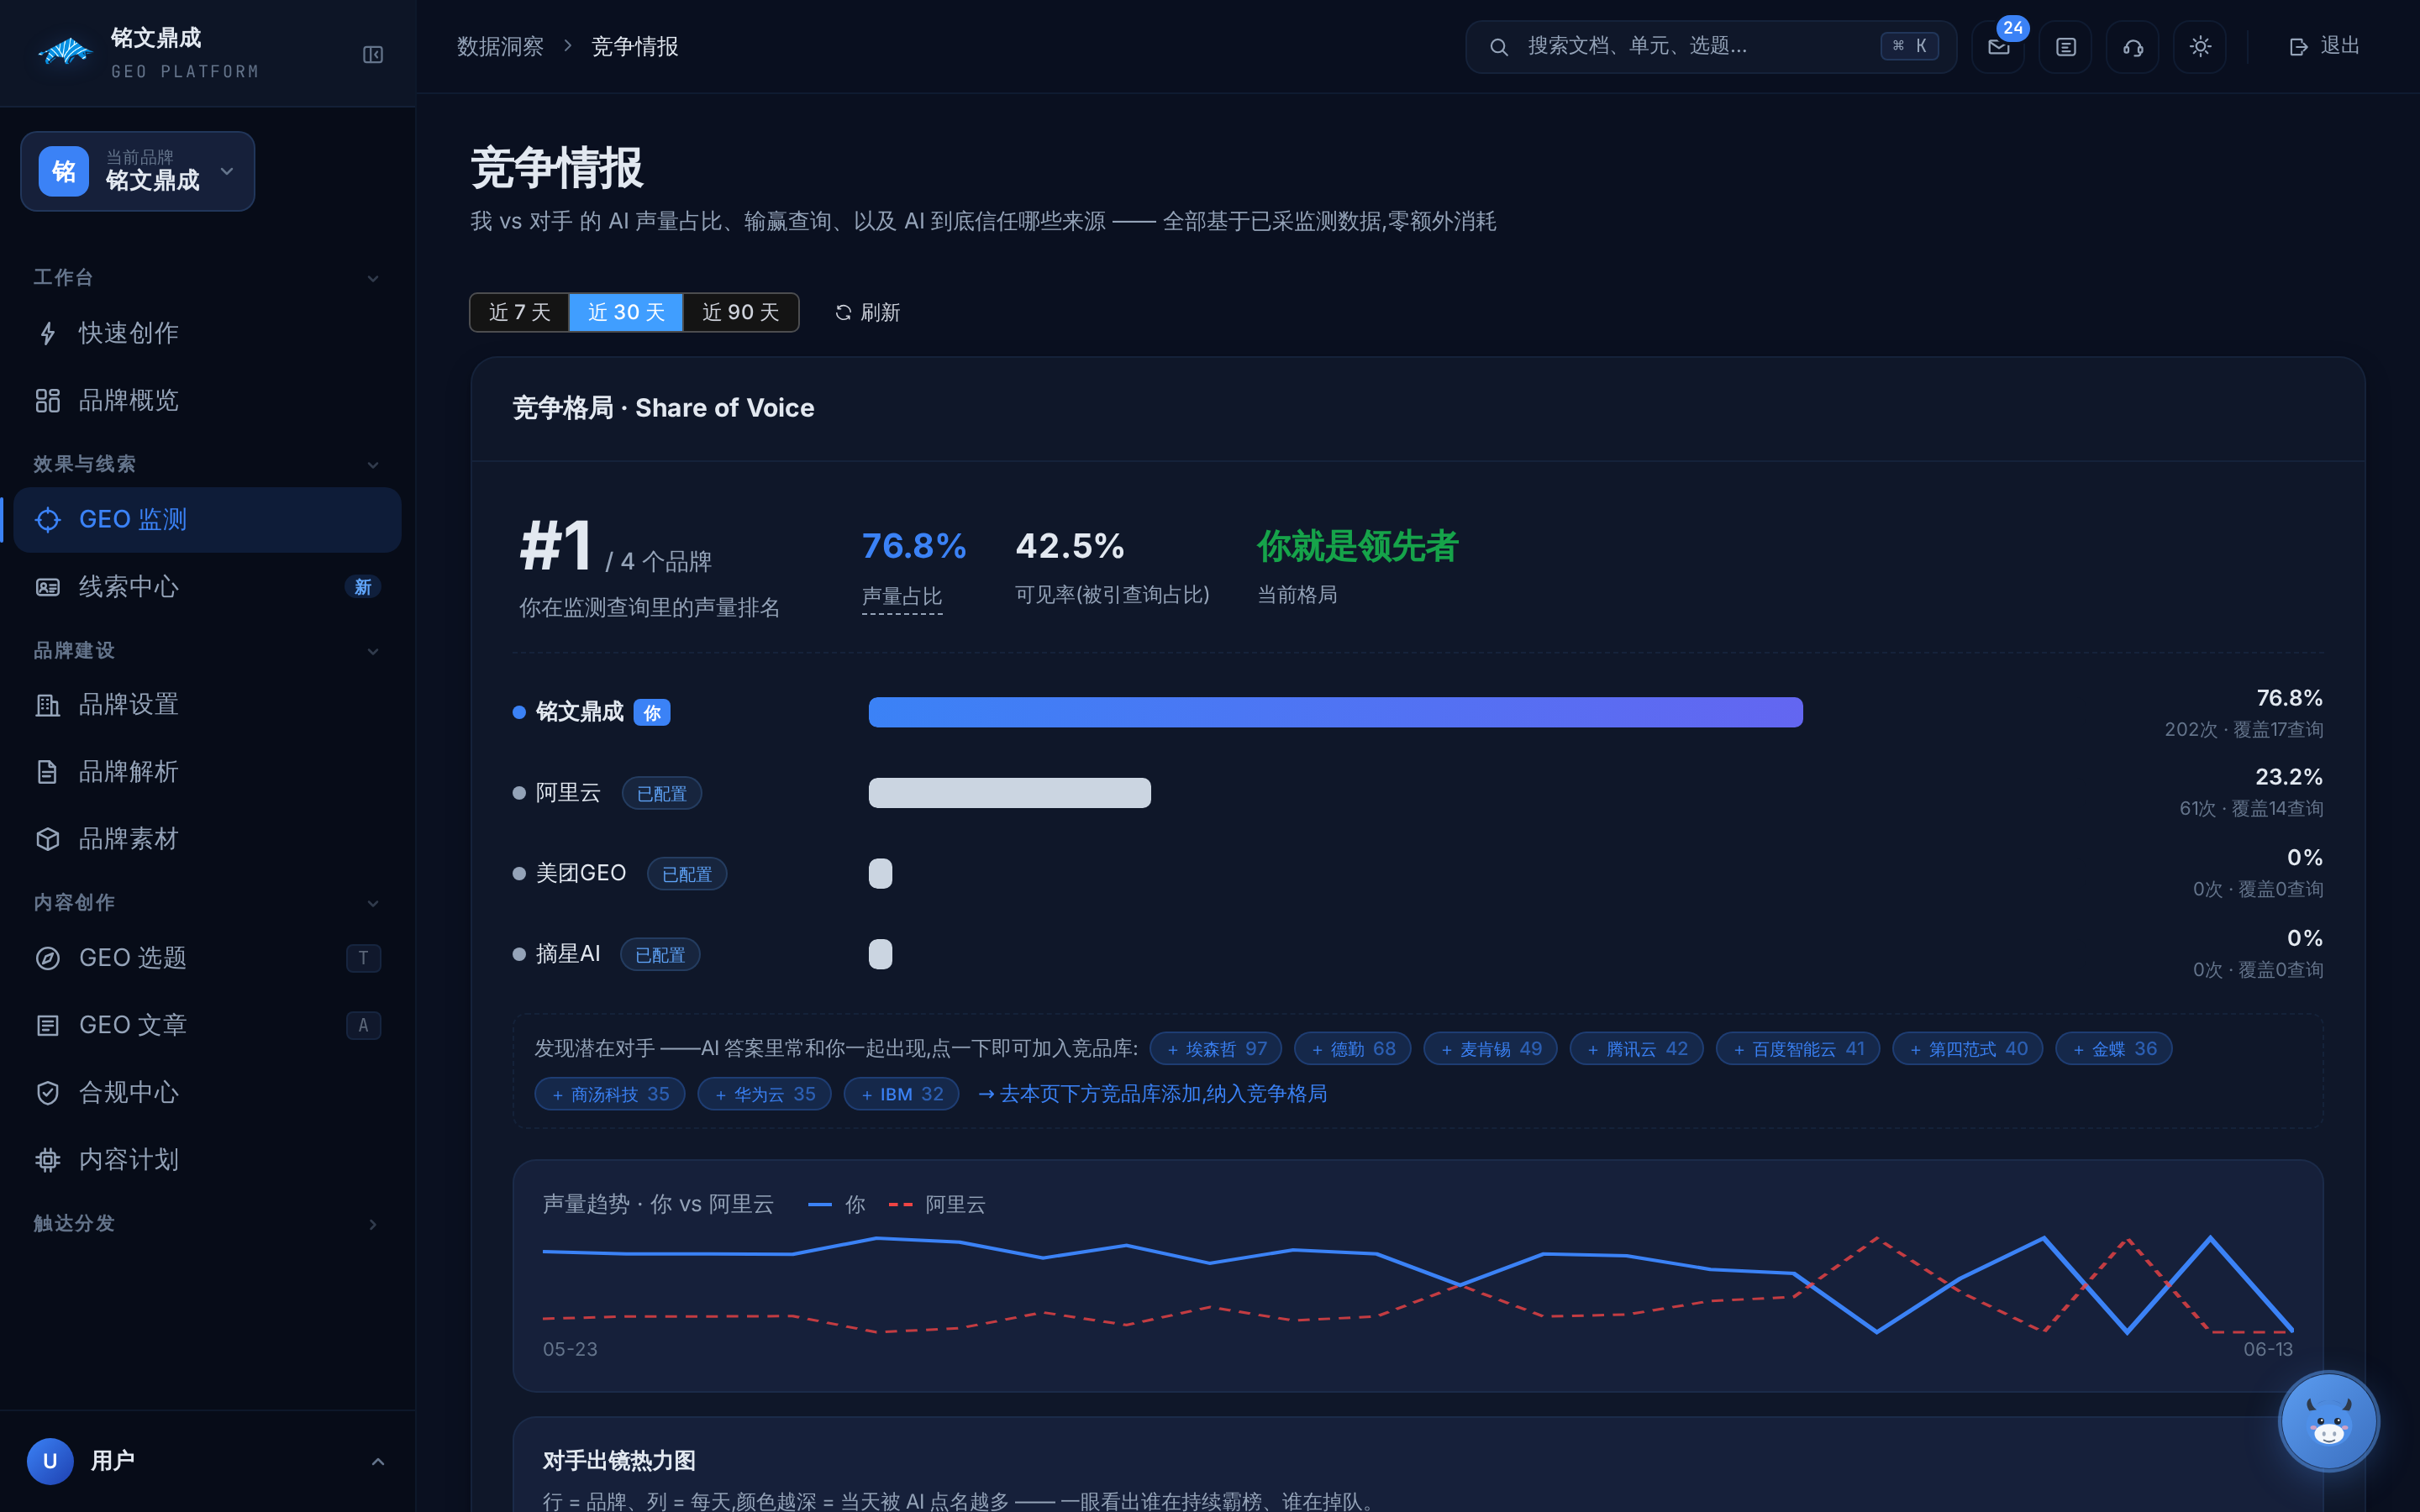This screenshot has width=2420, height=1512.
Task: Add 商汤科技 35 to competitor library
Action: point(610,1094)
